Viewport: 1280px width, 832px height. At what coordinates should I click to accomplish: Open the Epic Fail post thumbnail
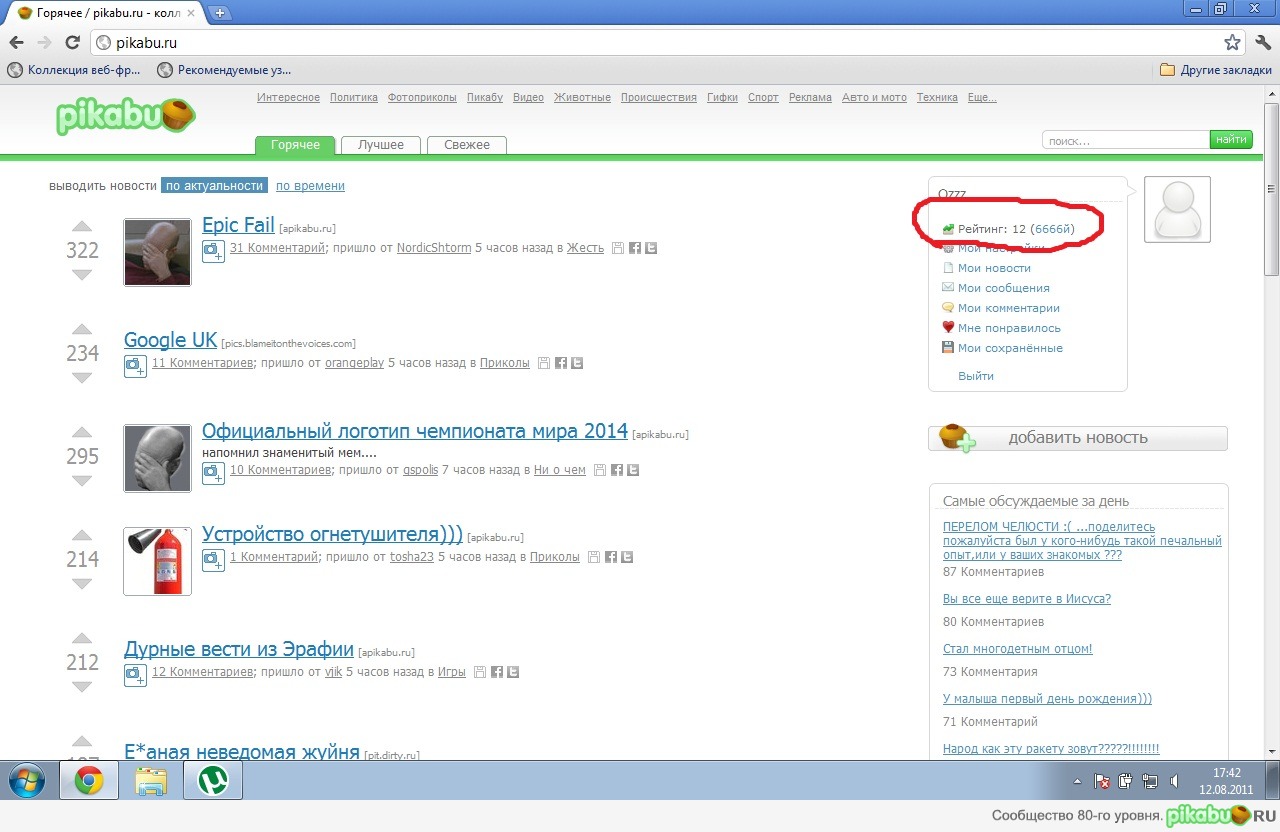click(x=157, y=252)
